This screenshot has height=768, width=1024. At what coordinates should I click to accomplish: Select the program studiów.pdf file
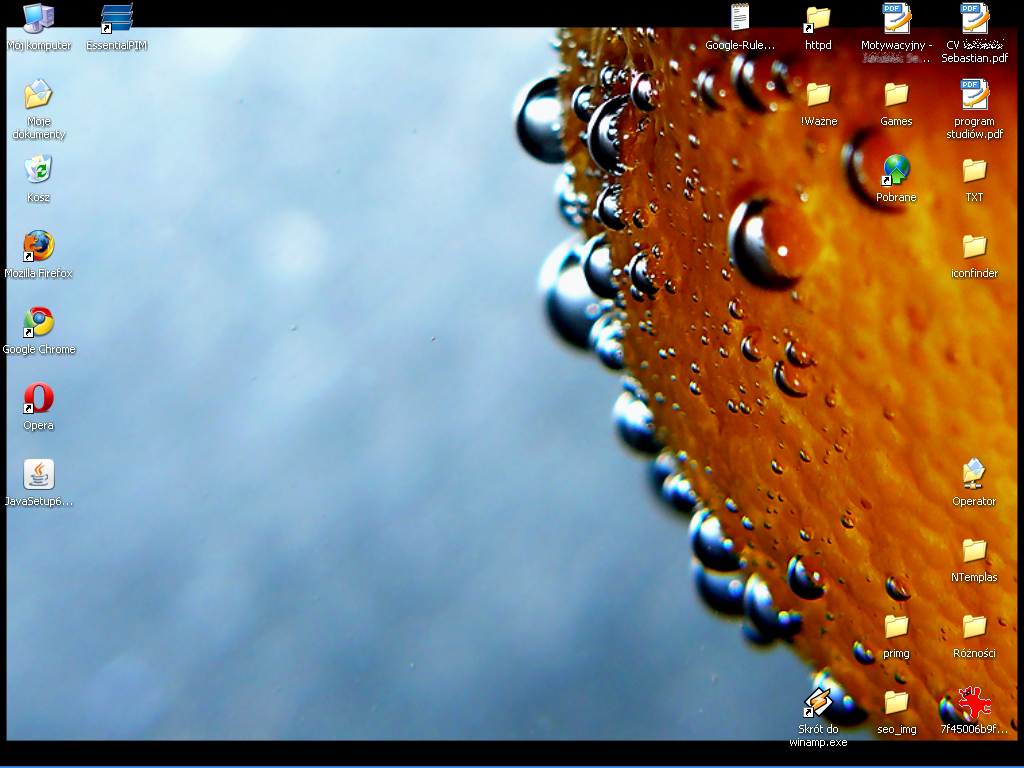tap(974, 96)
